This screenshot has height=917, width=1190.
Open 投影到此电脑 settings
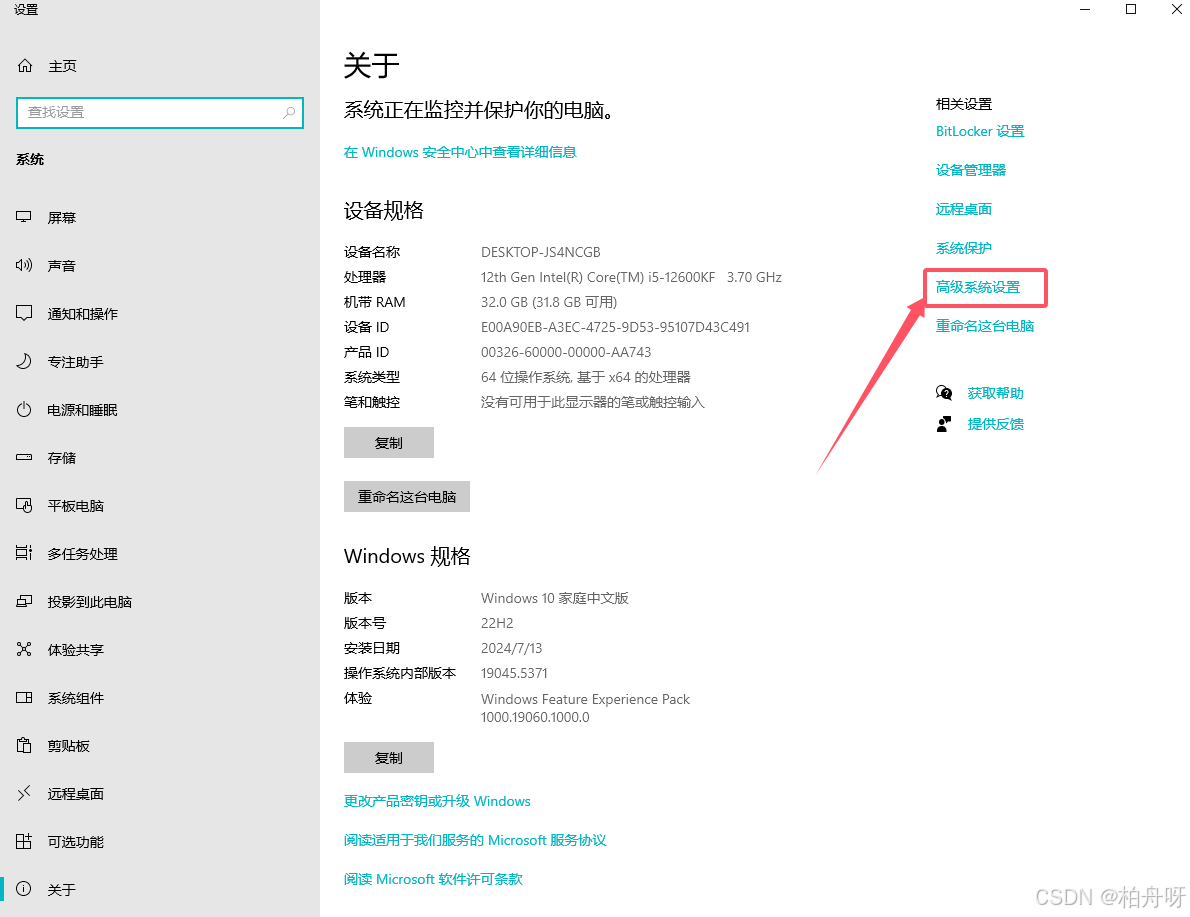click(90, 601)
